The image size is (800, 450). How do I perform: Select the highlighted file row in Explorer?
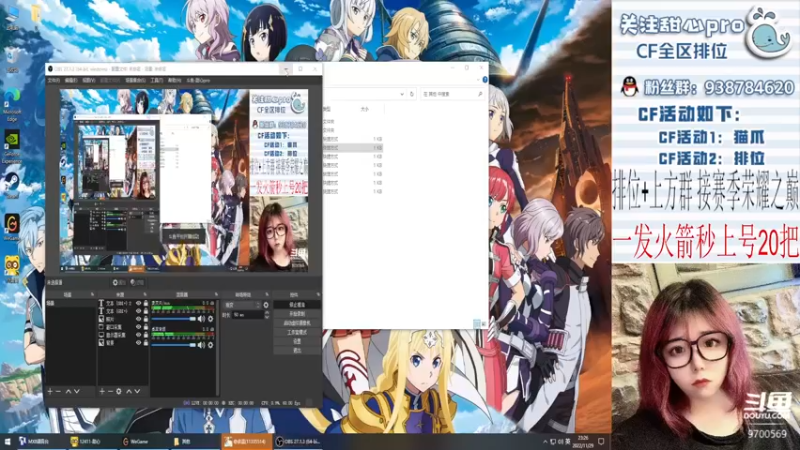(353, 147)
